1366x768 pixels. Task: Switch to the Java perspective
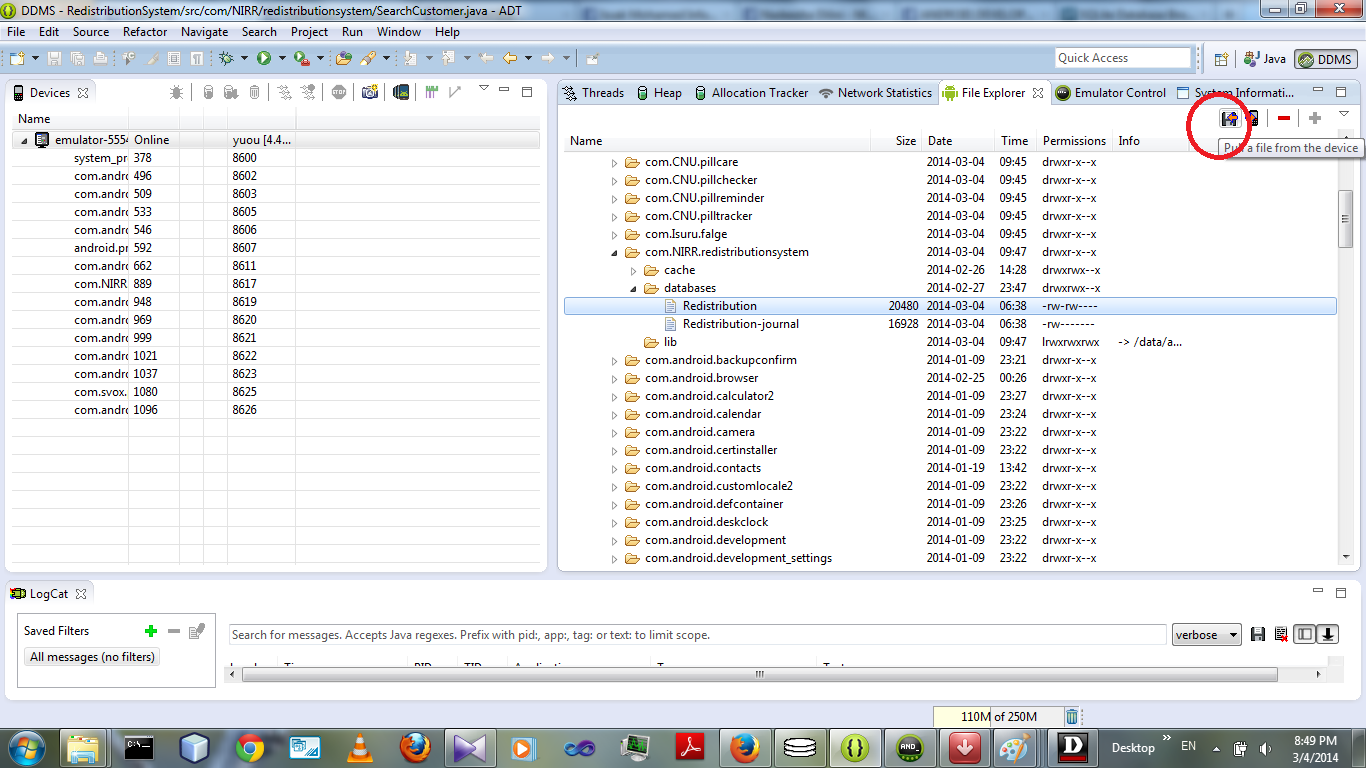[x=1263, y=59]
